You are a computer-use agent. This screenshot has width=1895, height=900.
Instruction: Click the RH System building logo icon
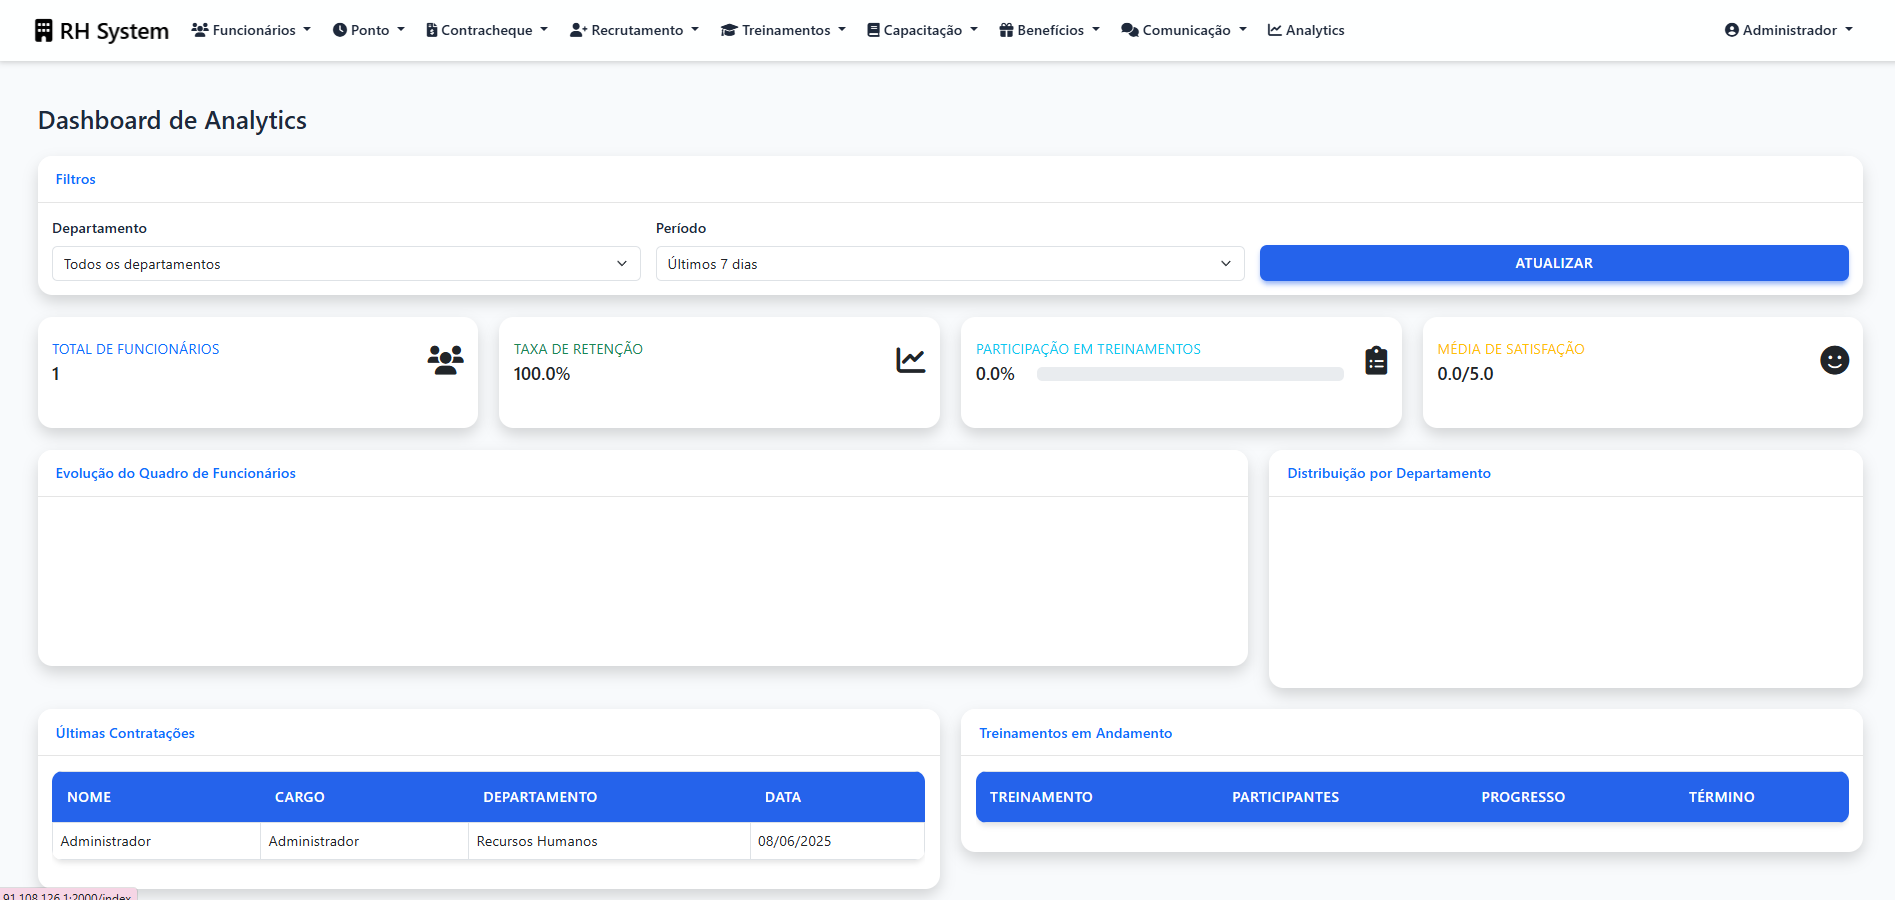coord(44,31)
